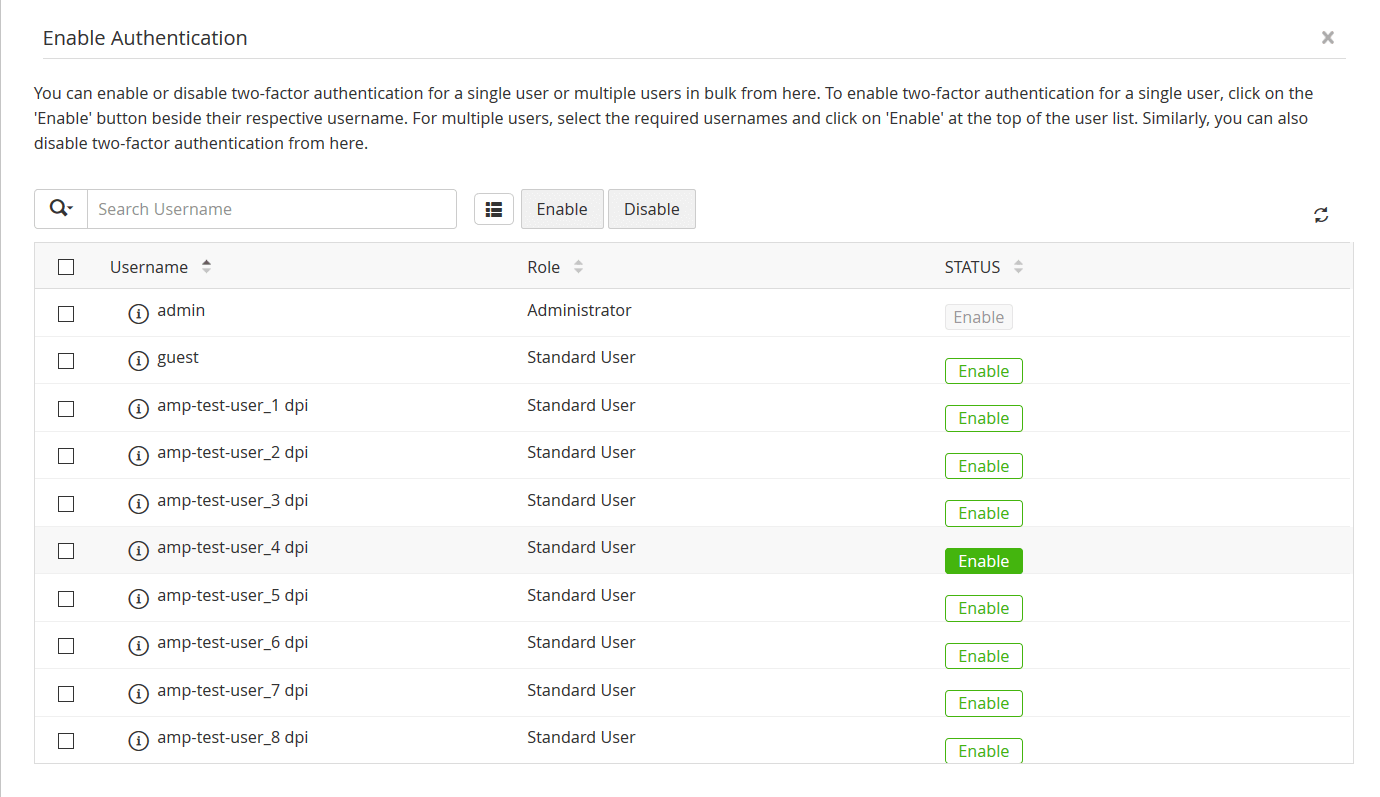
Task: Show info for amp-test-user_8
Action: tap(139, 741)
